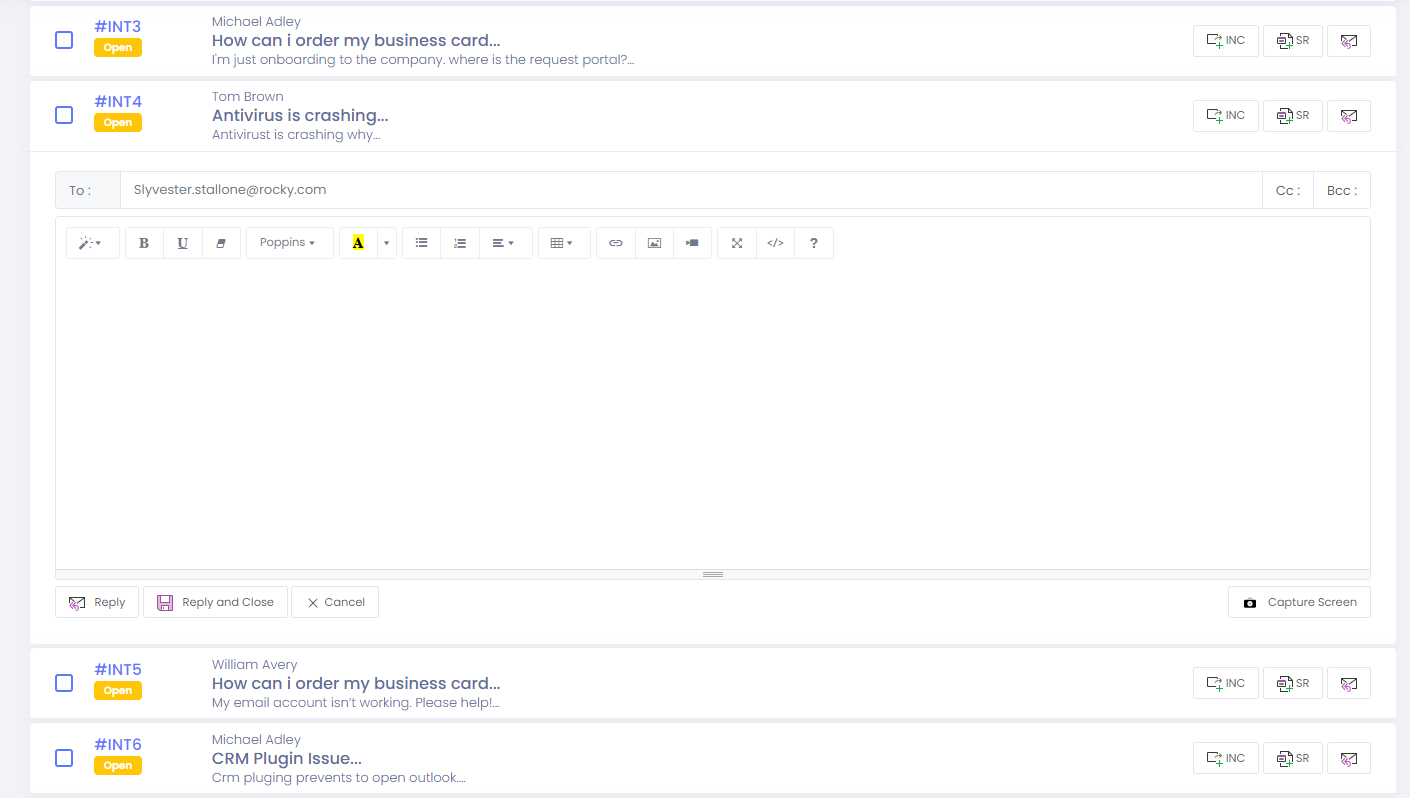Click the eraser remove-format icon
Image resolution: width=1410 pixels, height=798 pixels.
pyautogui.click(x=221, y=243)
